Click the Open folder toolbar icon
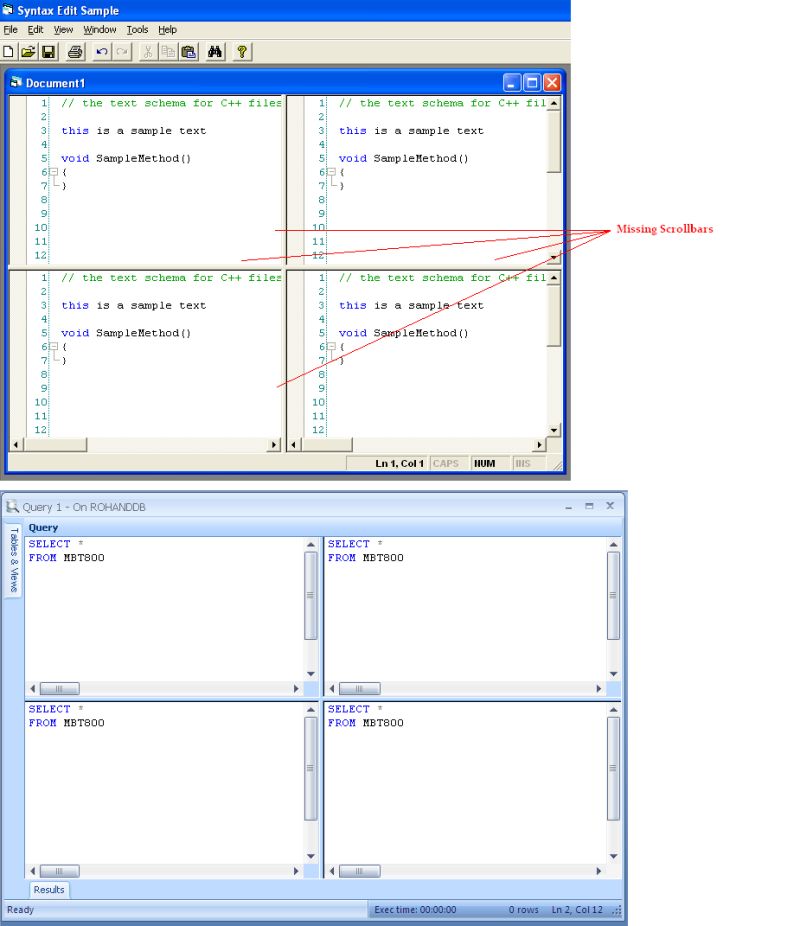800x926 pixels. tap(28, 52)
